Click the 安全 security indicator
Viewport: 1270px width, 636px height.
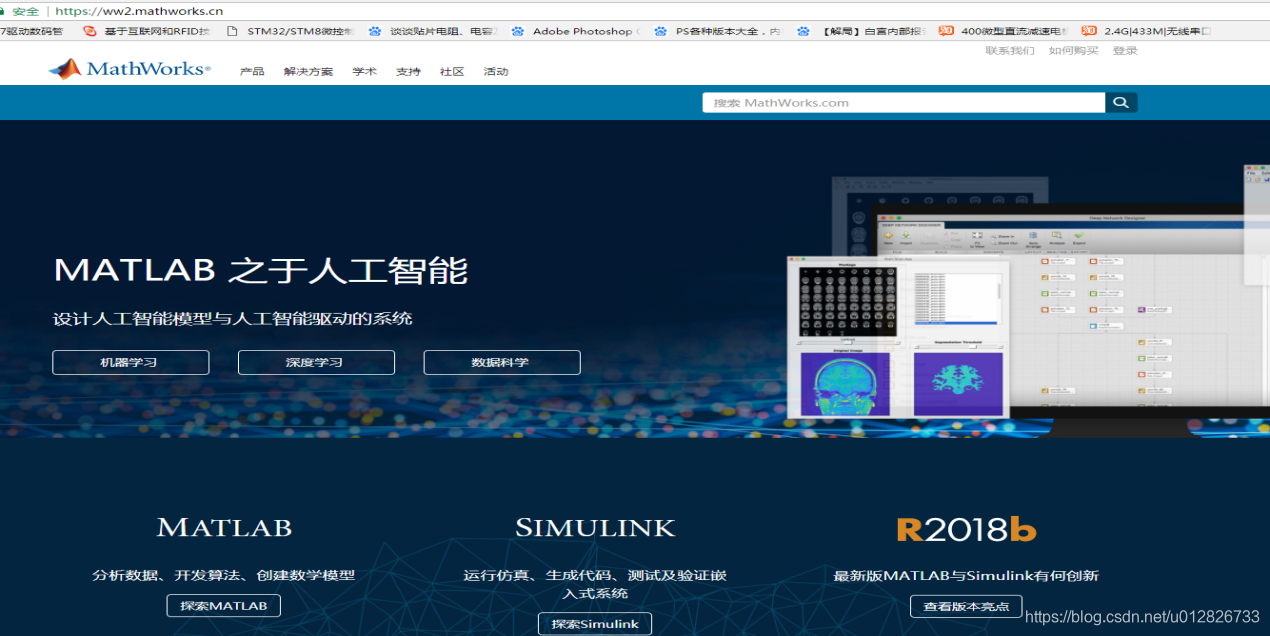point(25,11)
